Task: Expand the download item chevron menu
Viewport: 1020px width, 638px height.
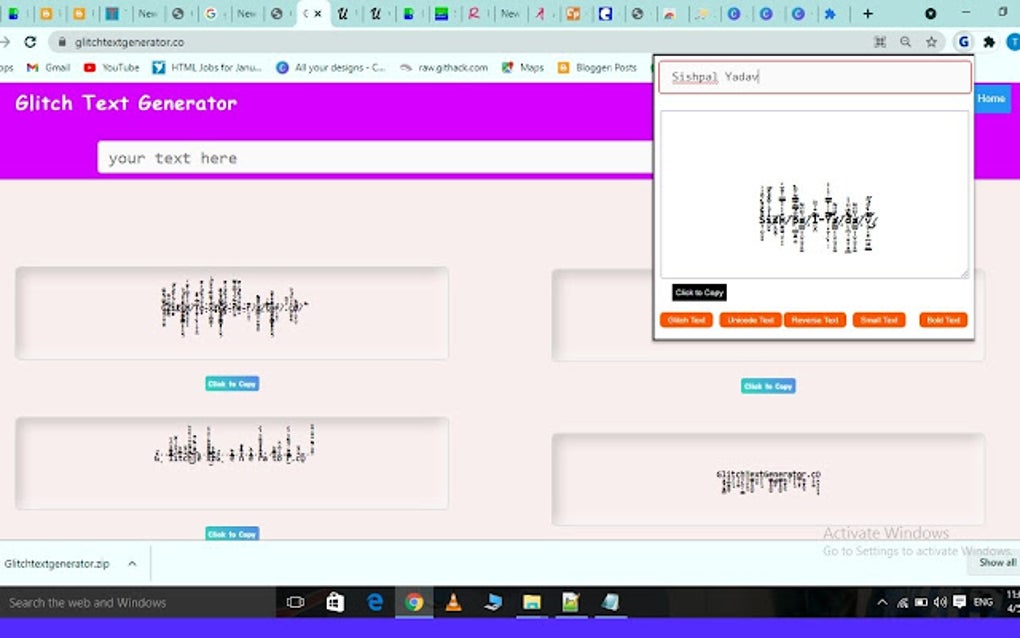Action: (132, 564)
